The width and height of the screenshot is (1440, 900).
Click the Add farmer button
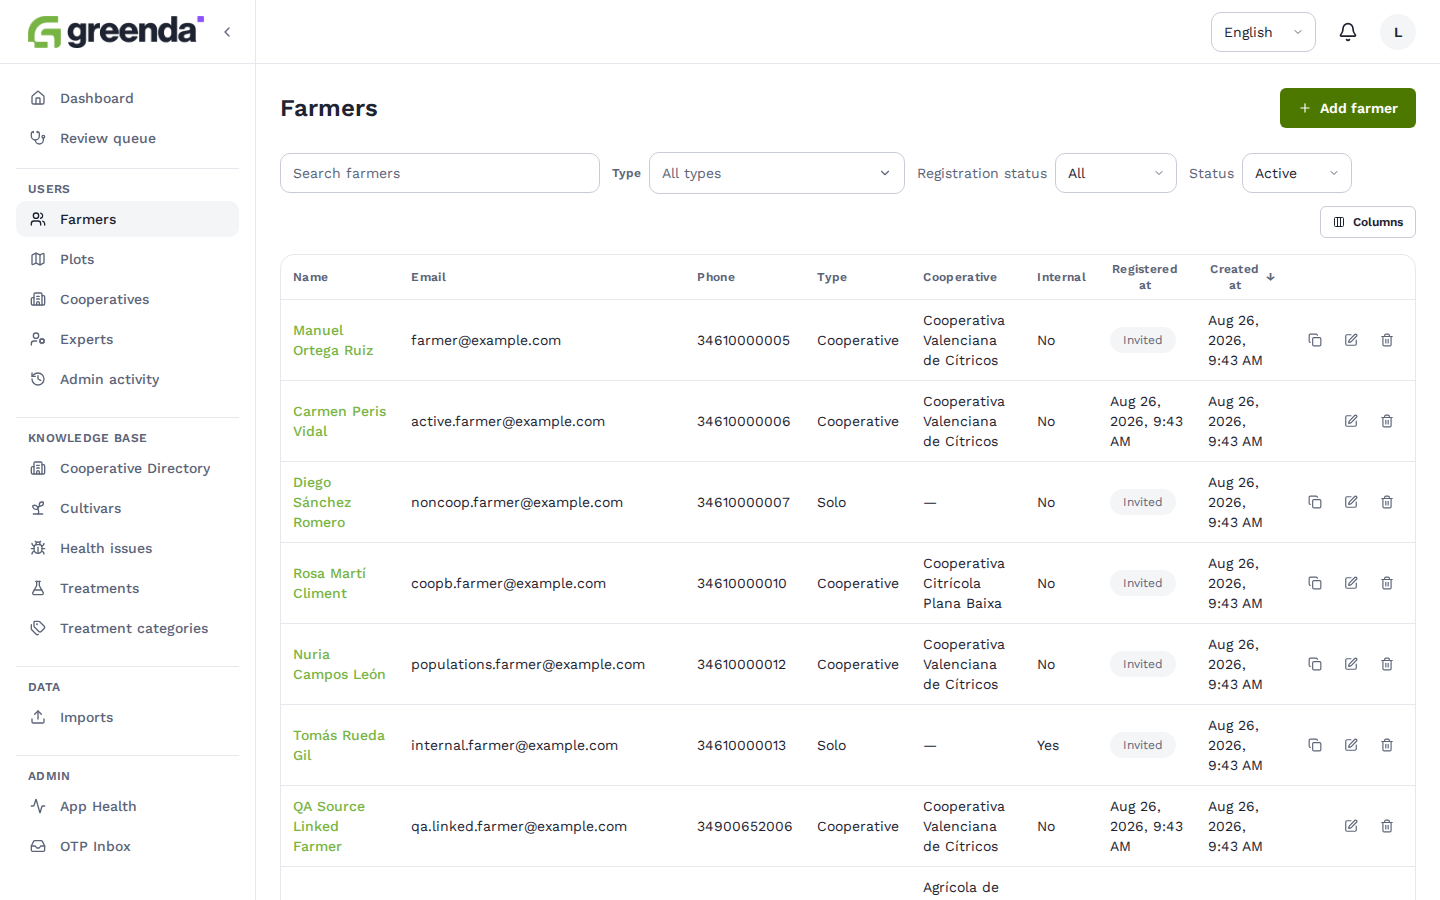[1348, 108]
